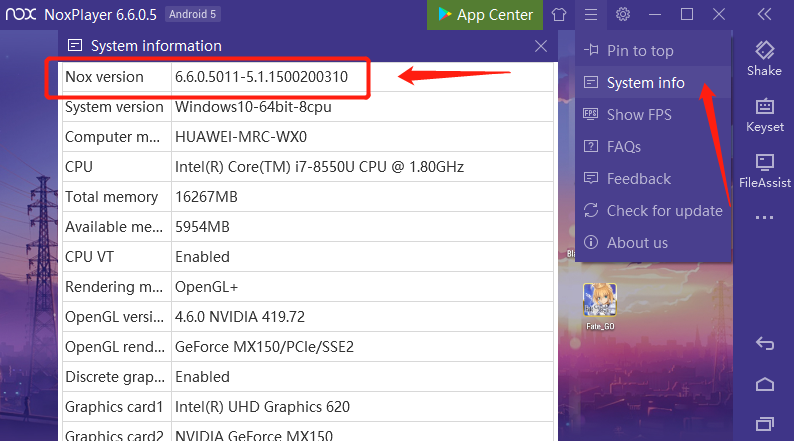The width and height of the screenshot is (794, 441).
Task: Click the System information header icon
Action: coord(75,46)
